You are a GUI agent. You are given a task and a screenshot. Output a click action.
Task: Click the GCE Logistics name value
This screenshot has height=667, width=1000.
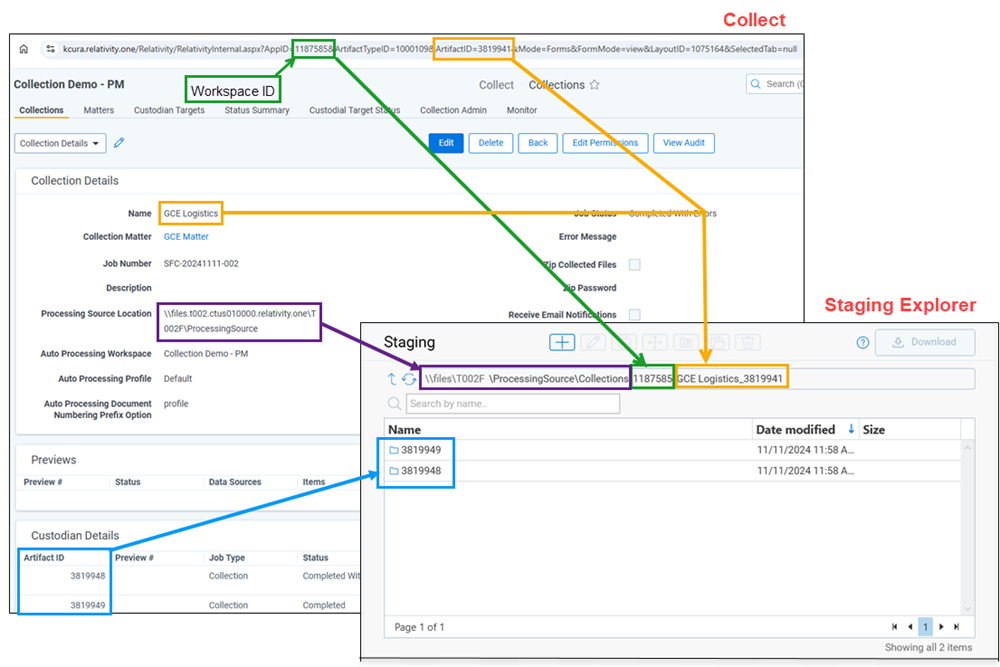191,214
